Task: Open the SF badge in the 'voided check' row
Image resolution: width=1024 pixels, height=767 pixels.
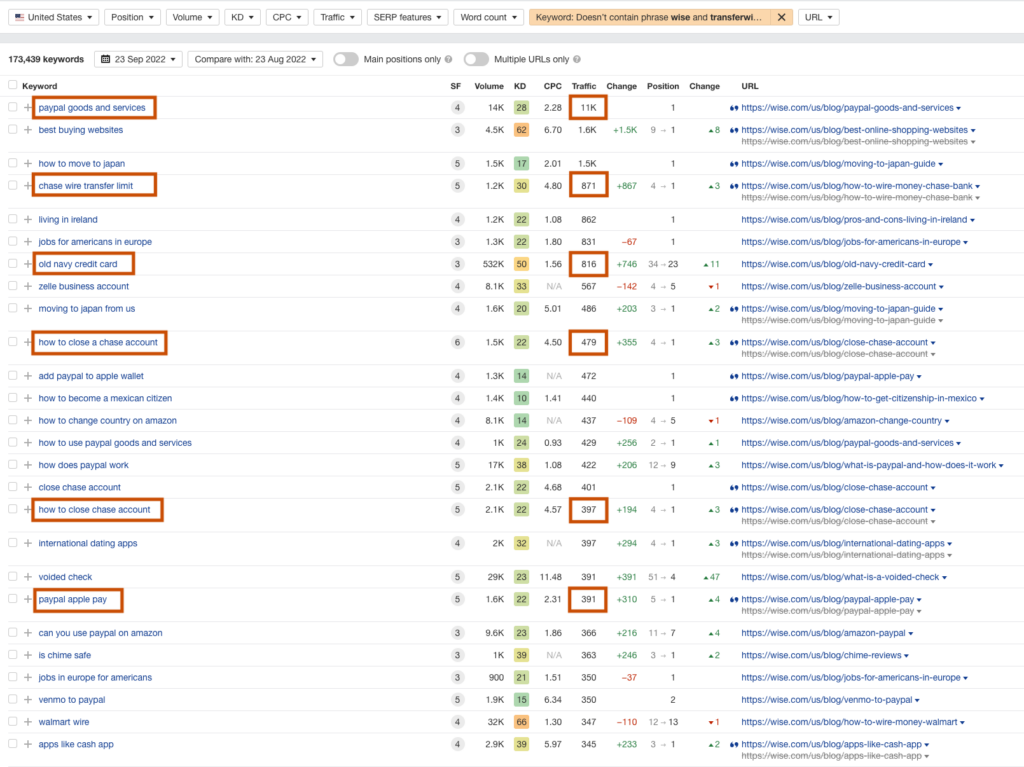Action: coord(457,577)
